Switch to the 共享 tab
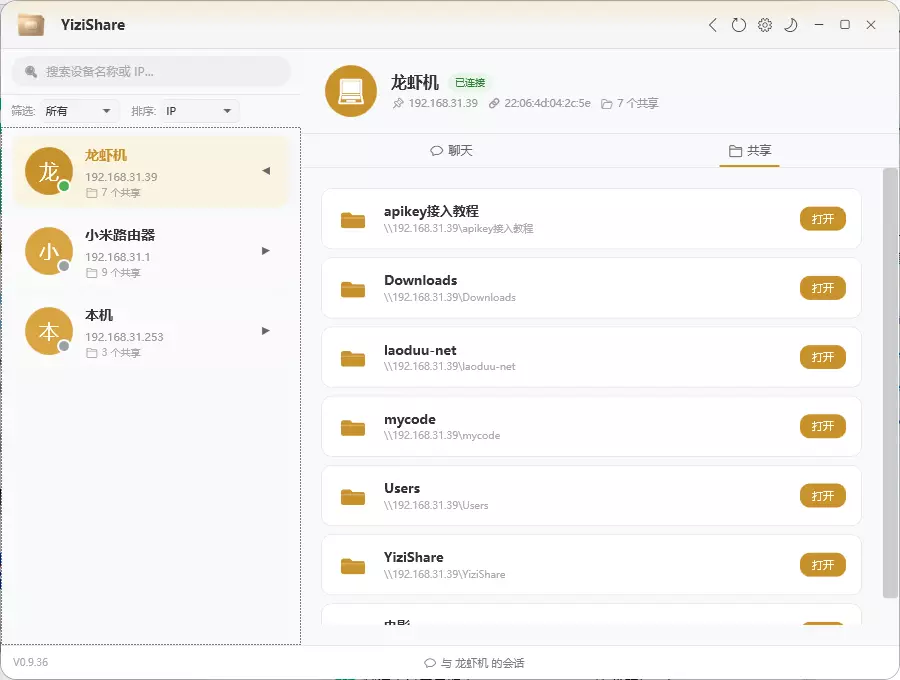 tap(750, 150)
